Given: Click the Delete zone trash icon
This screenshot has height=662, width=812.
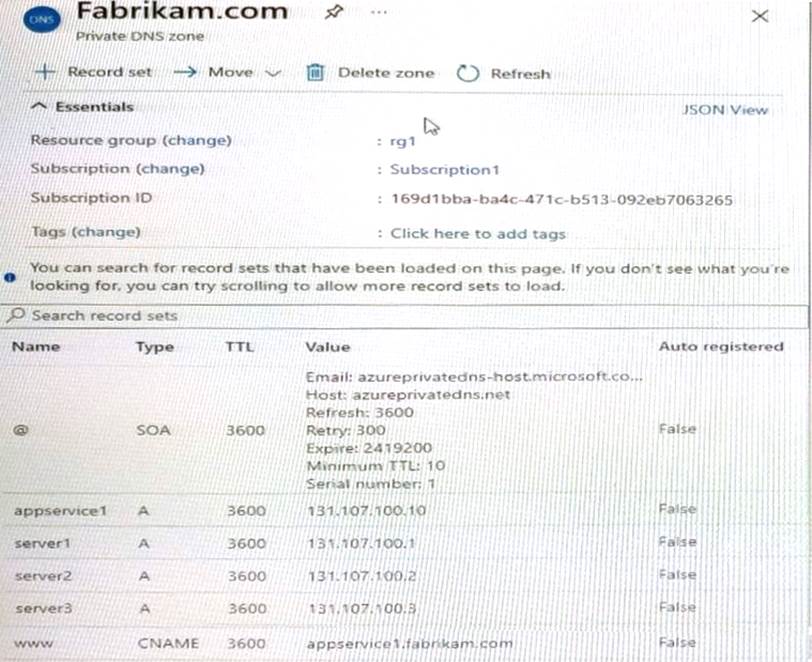Looking at the screenshot, I should tap(315, 73).
